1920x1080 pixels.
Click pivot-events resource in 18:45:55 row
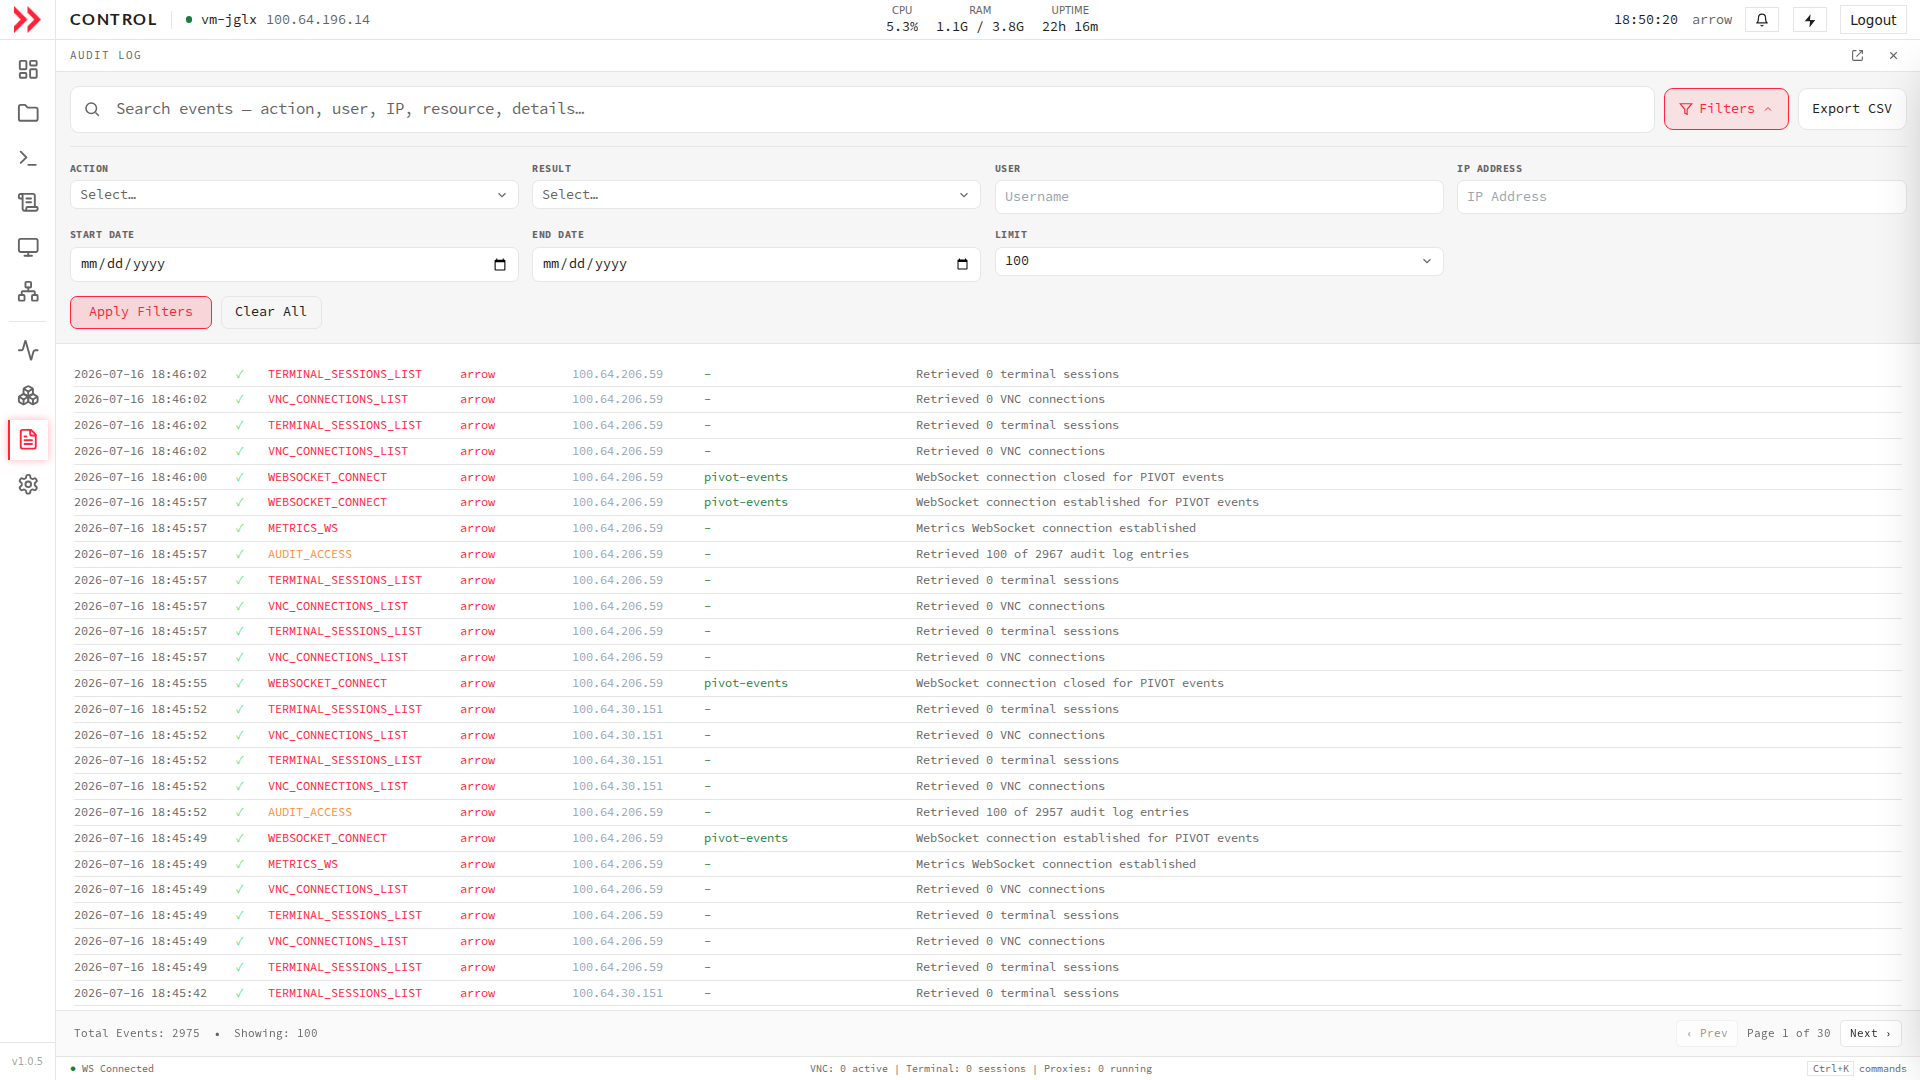pos(746,683)
